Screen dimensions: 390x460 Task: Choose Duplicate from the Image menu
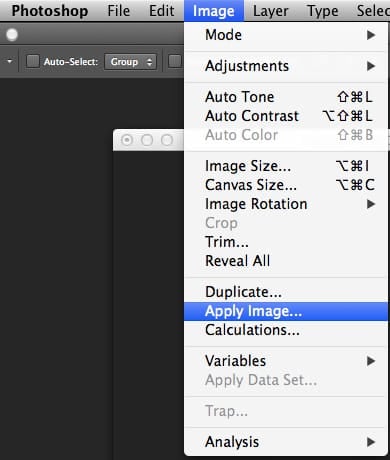tap(286, 292)
